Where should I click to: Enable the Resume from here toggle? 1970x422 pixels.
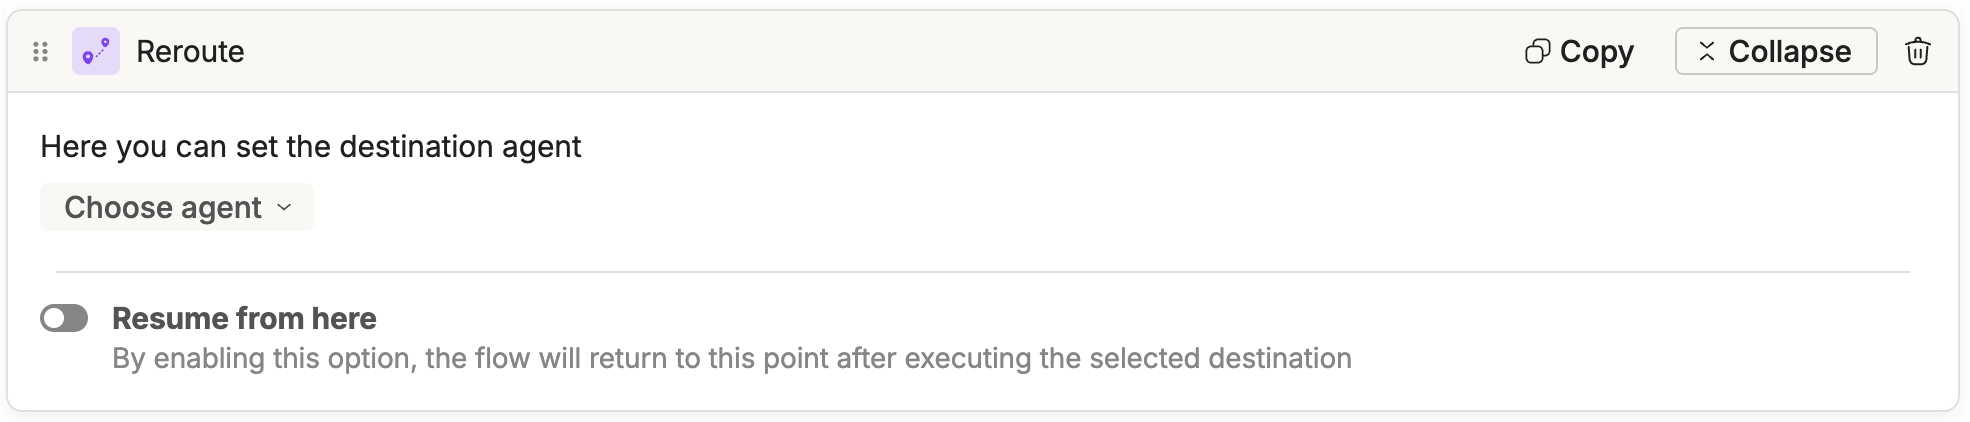click(64, 319)
